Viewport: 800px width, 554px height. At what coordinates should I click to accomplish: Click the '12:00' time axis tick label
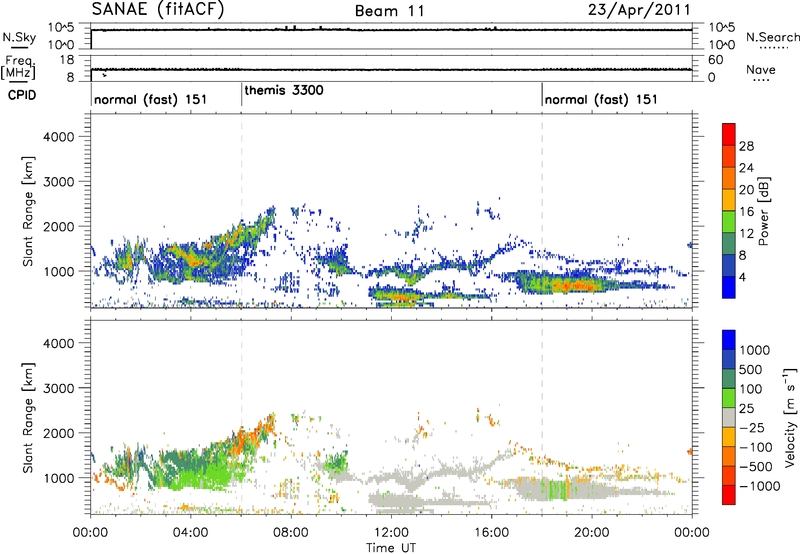(391, 533)
